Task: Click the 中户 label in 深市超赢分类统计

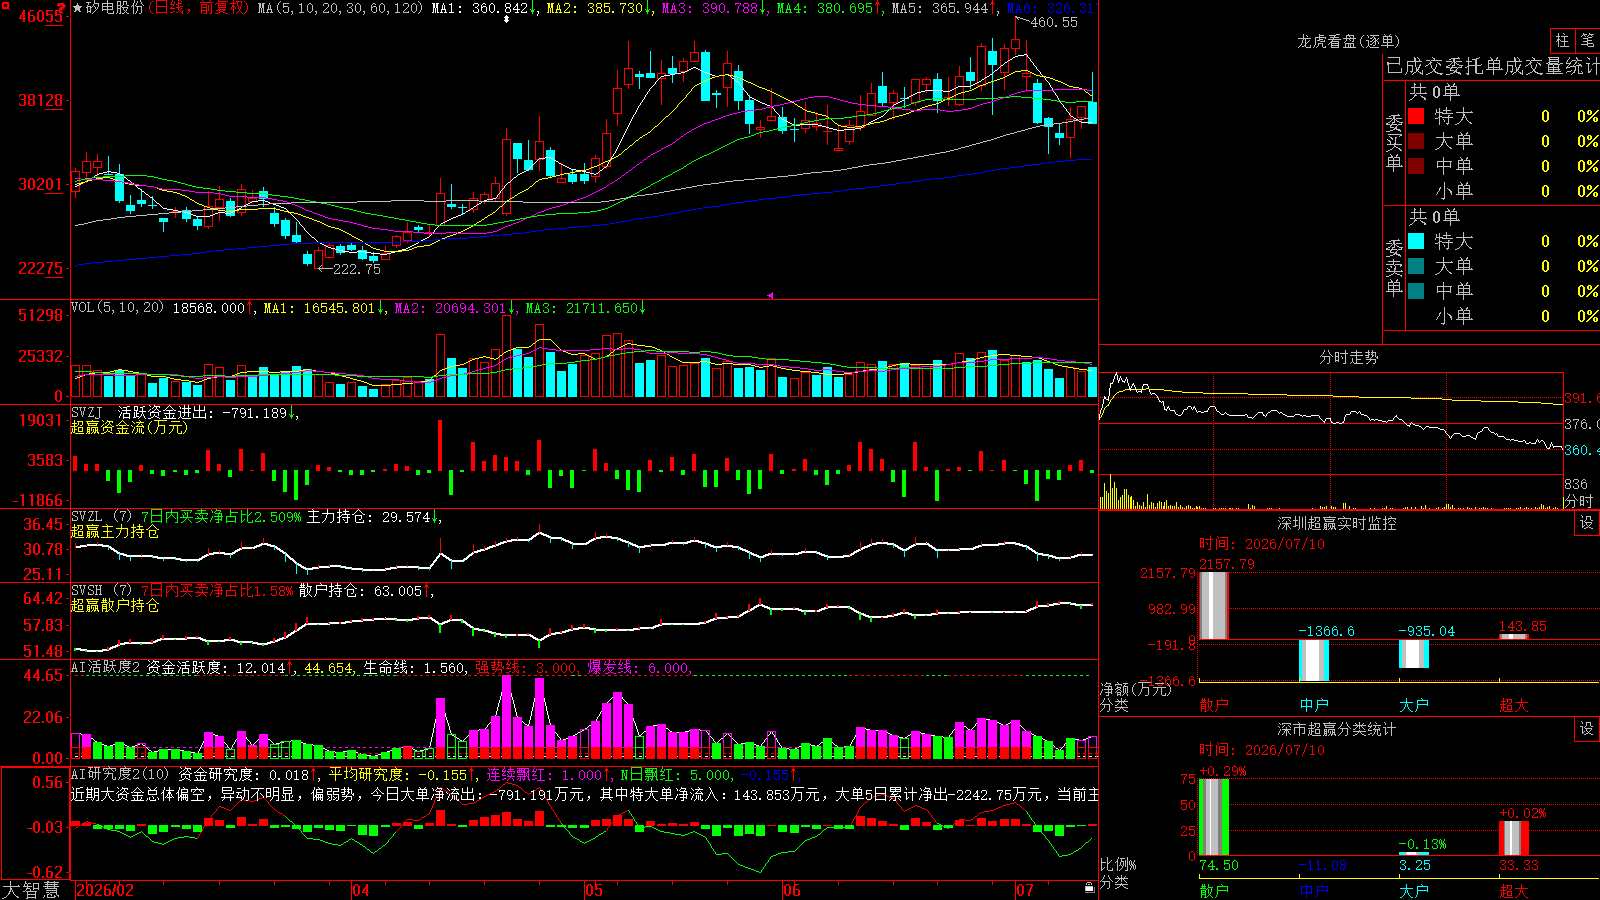Action: pyautogui.click(x=1314, y=891)
